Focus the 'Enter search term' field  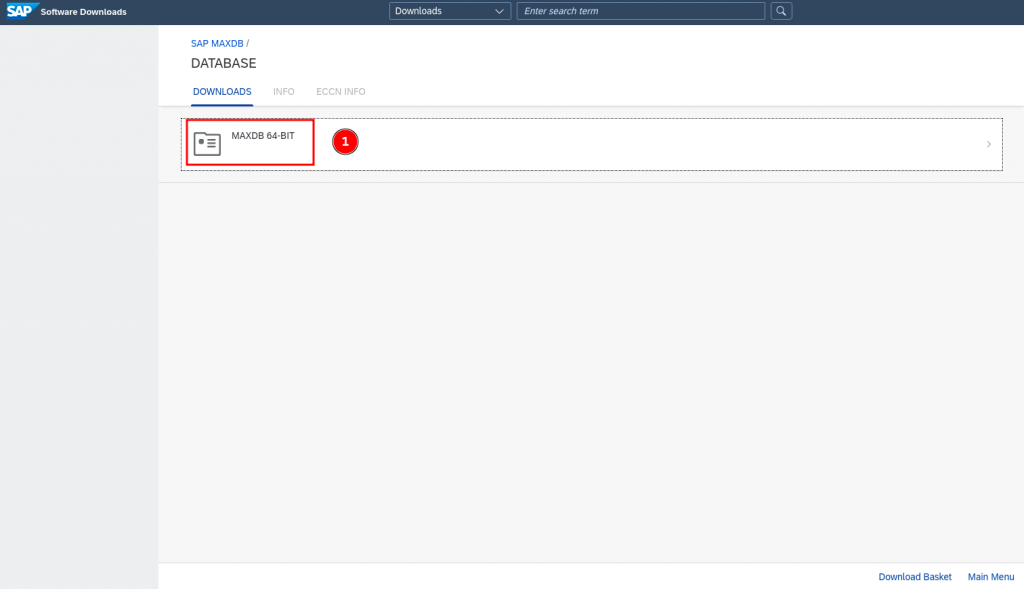[640, 11]
